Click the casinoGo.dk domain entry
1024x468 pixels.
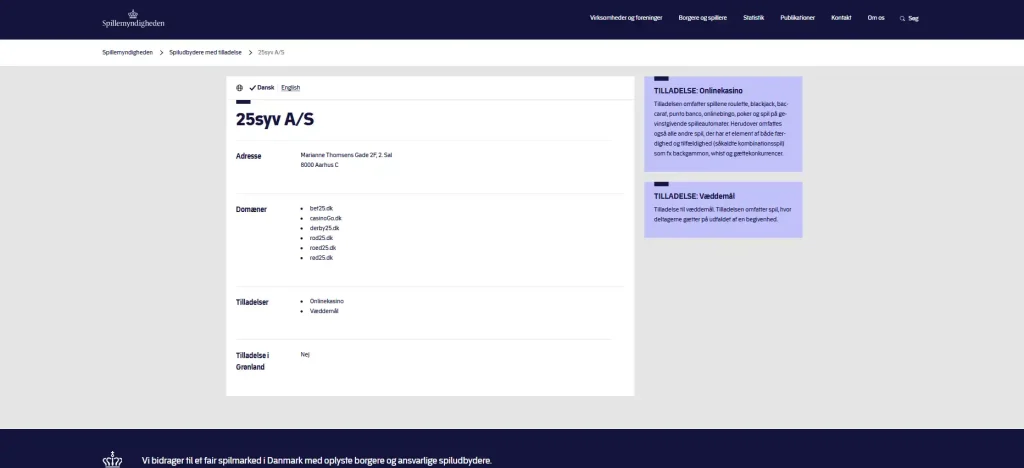pos(325,218)
